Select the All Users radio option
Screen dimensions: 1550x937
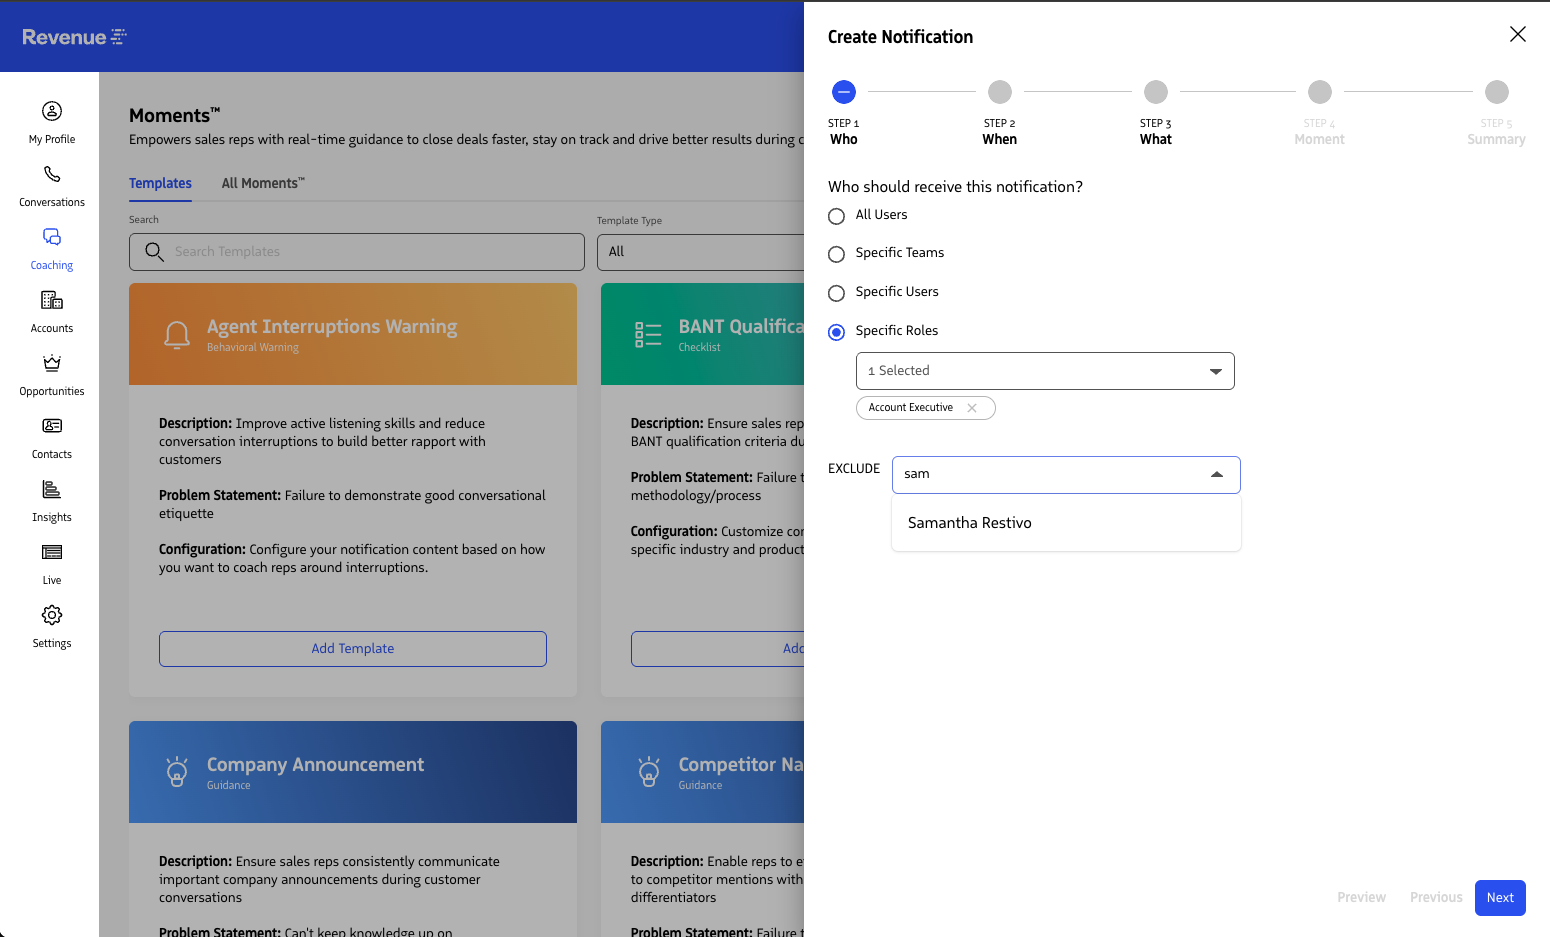(x=837, y=216)
